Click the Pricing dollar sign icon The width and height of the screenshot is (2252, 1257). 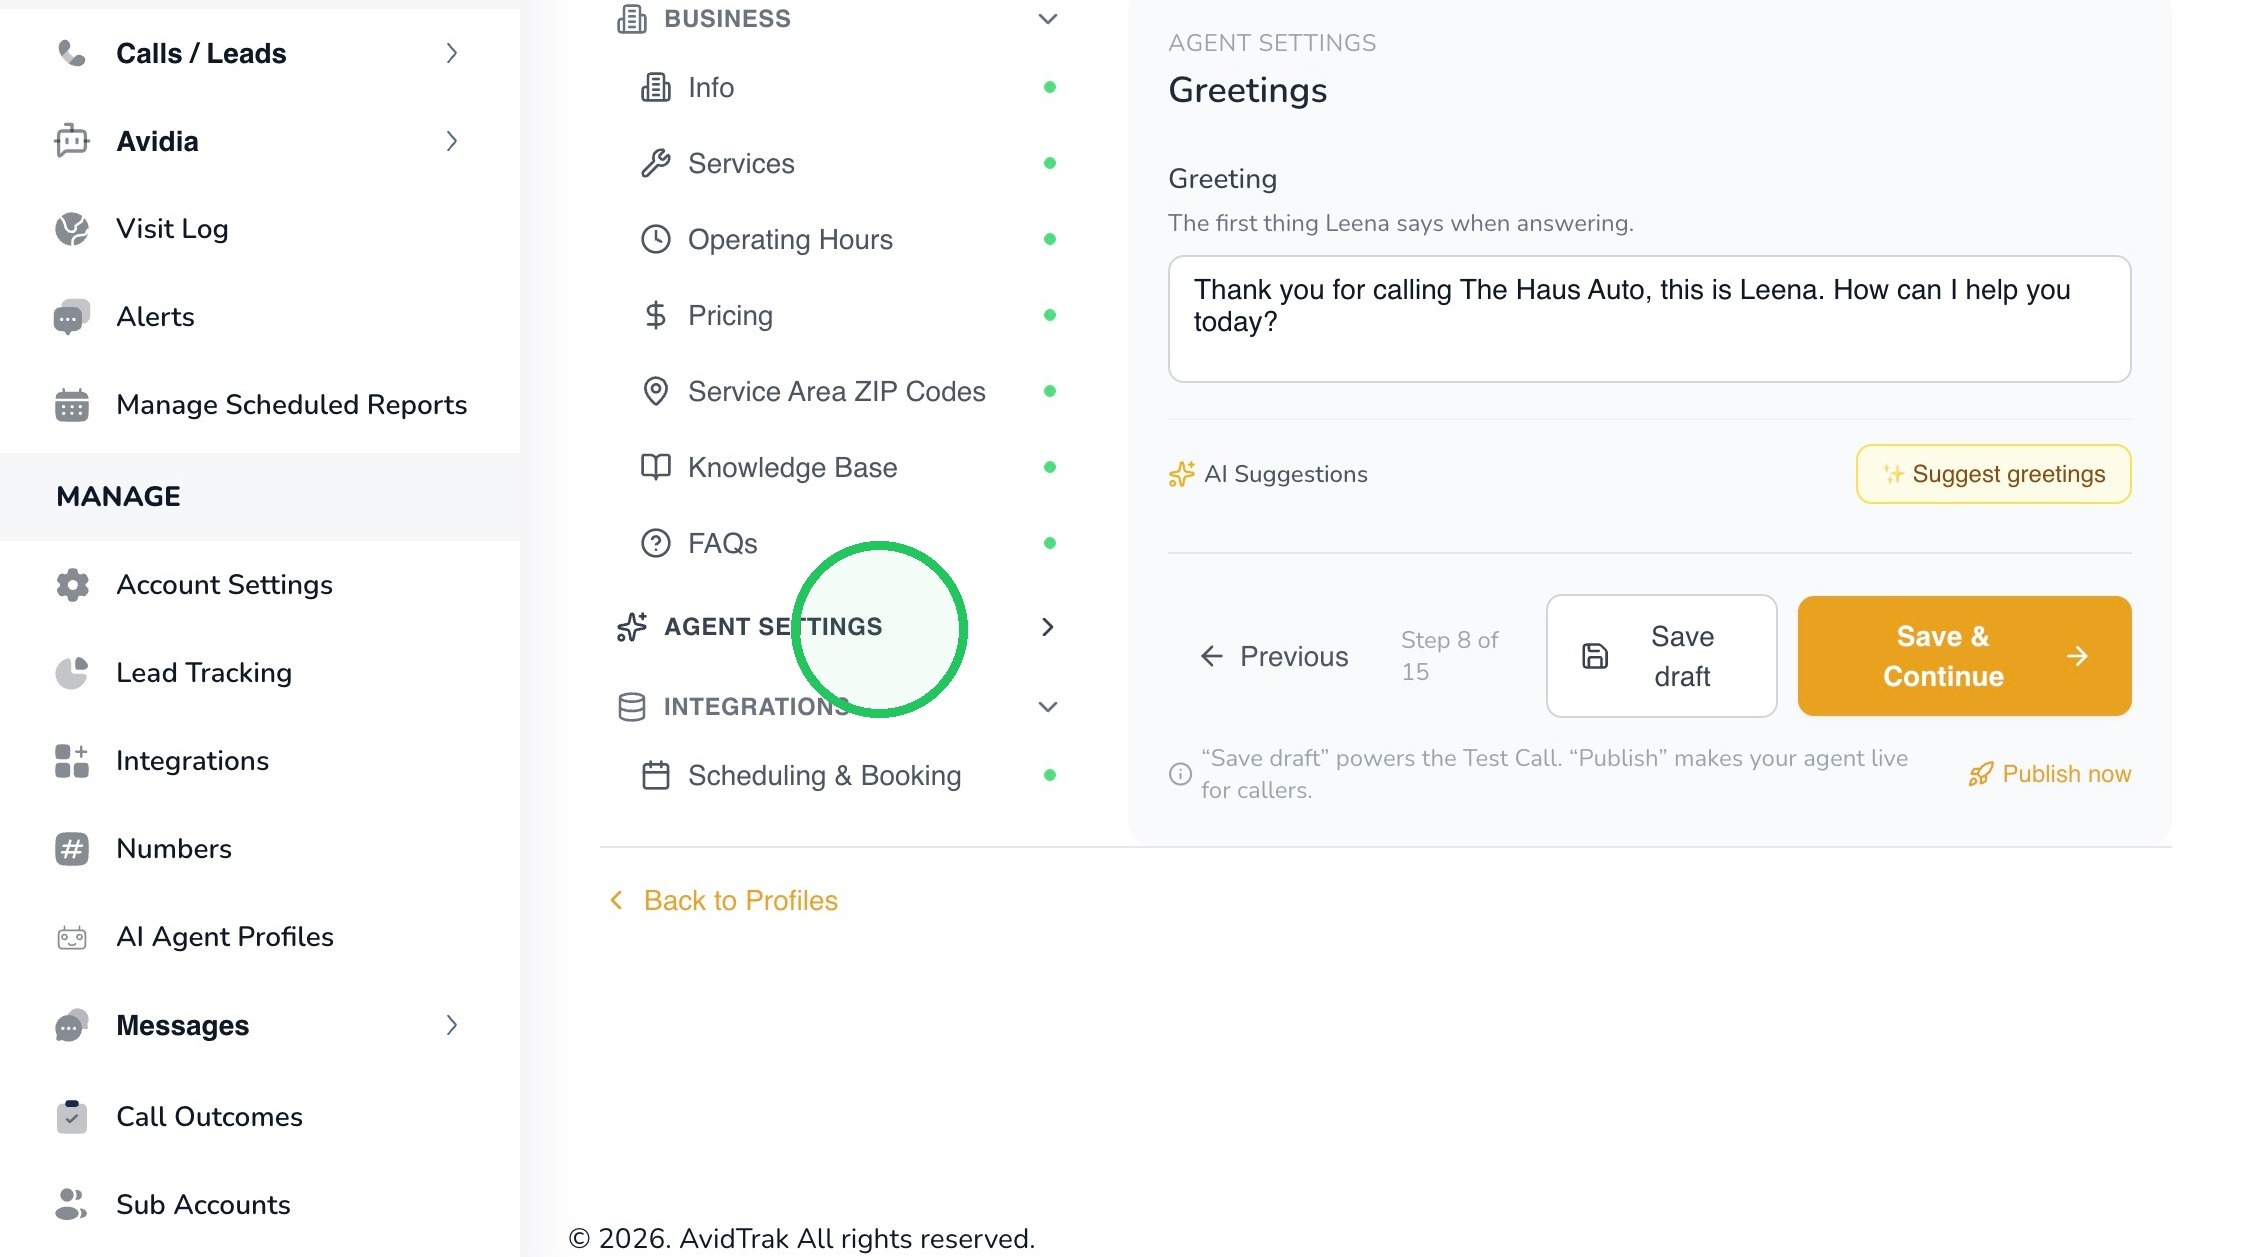[655, 315]
